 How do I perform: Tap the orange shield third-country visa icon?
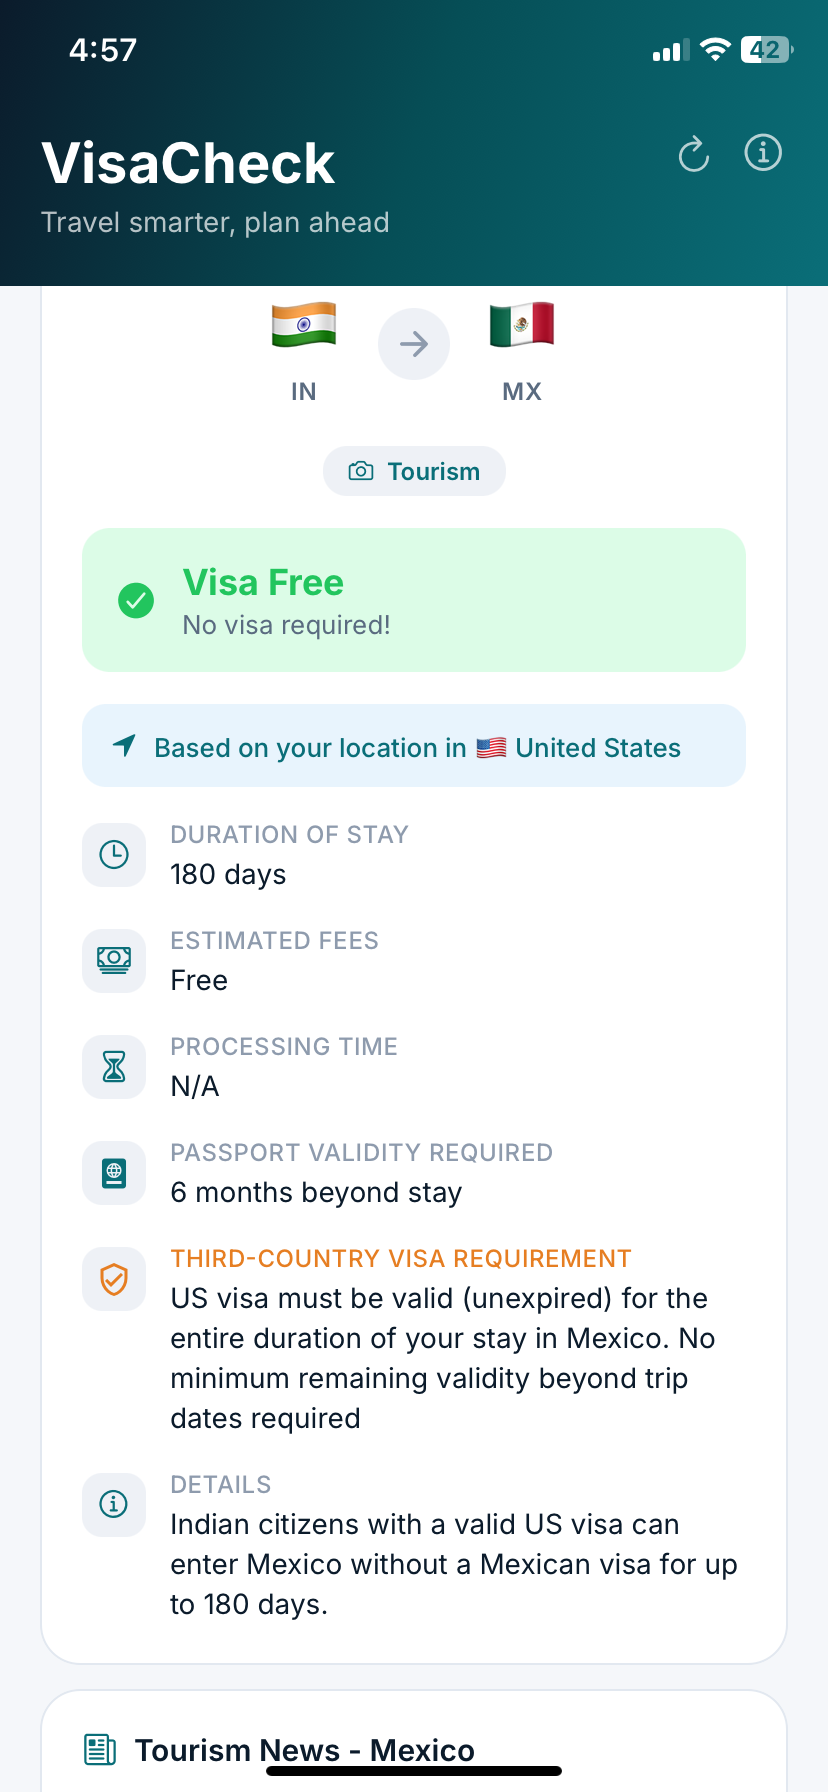coord(114,1278)
